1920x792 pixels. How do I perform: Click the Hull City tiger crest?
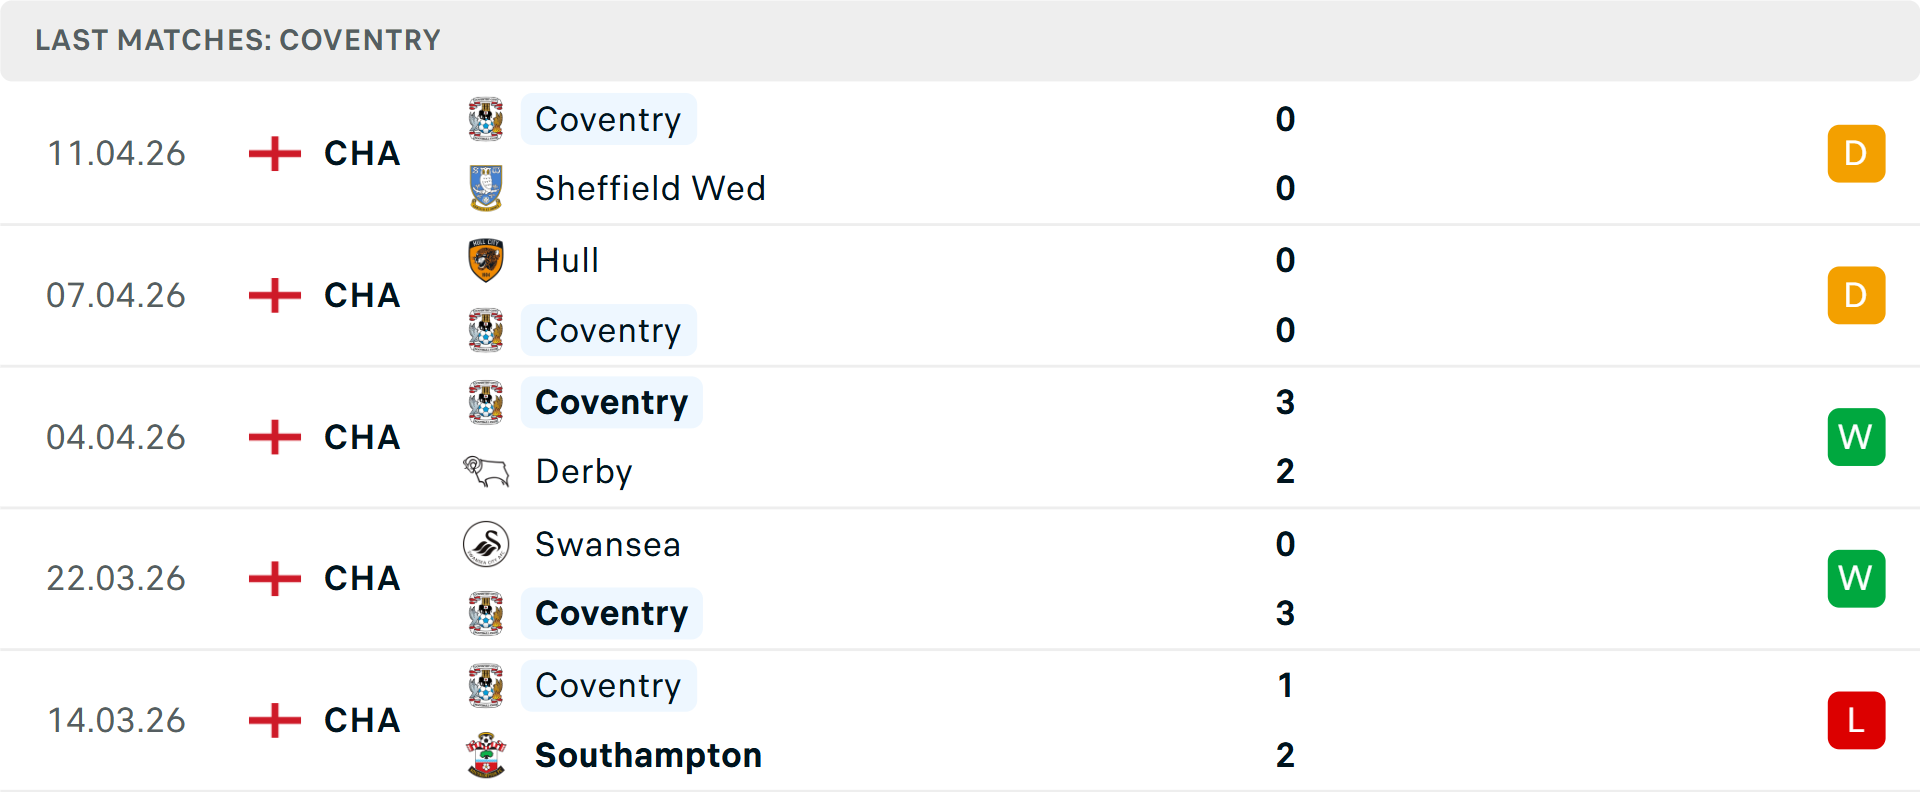click(486, 259)
